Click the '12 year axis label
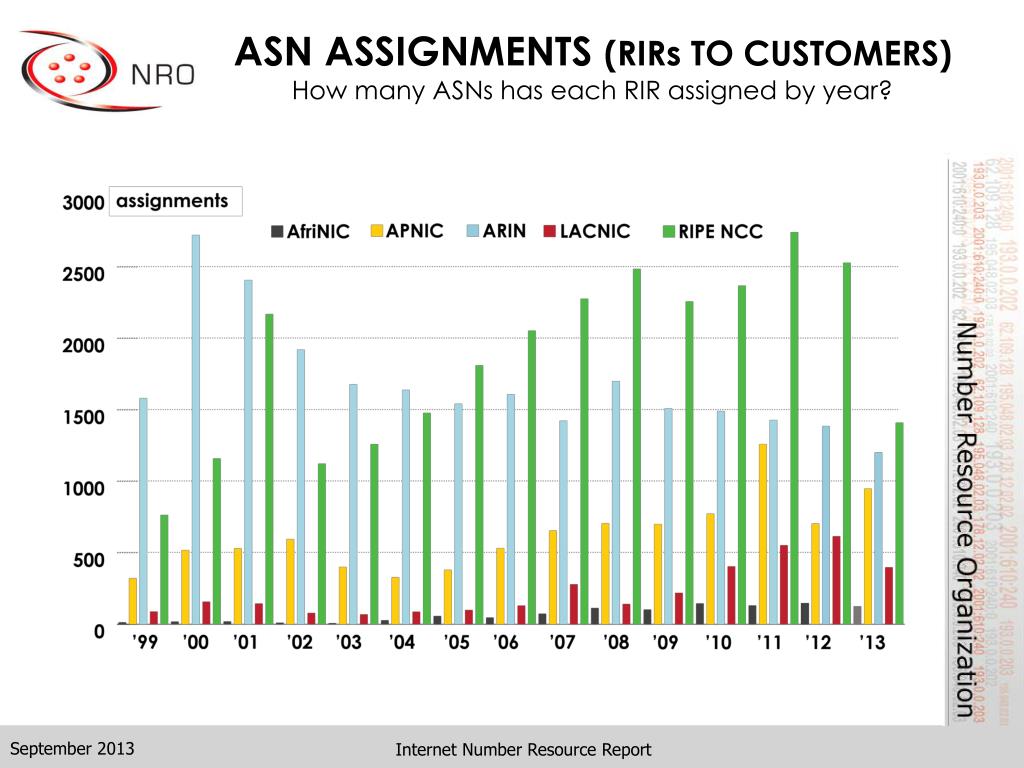The width and height of the screenshot is (1024, 768). 818,642
